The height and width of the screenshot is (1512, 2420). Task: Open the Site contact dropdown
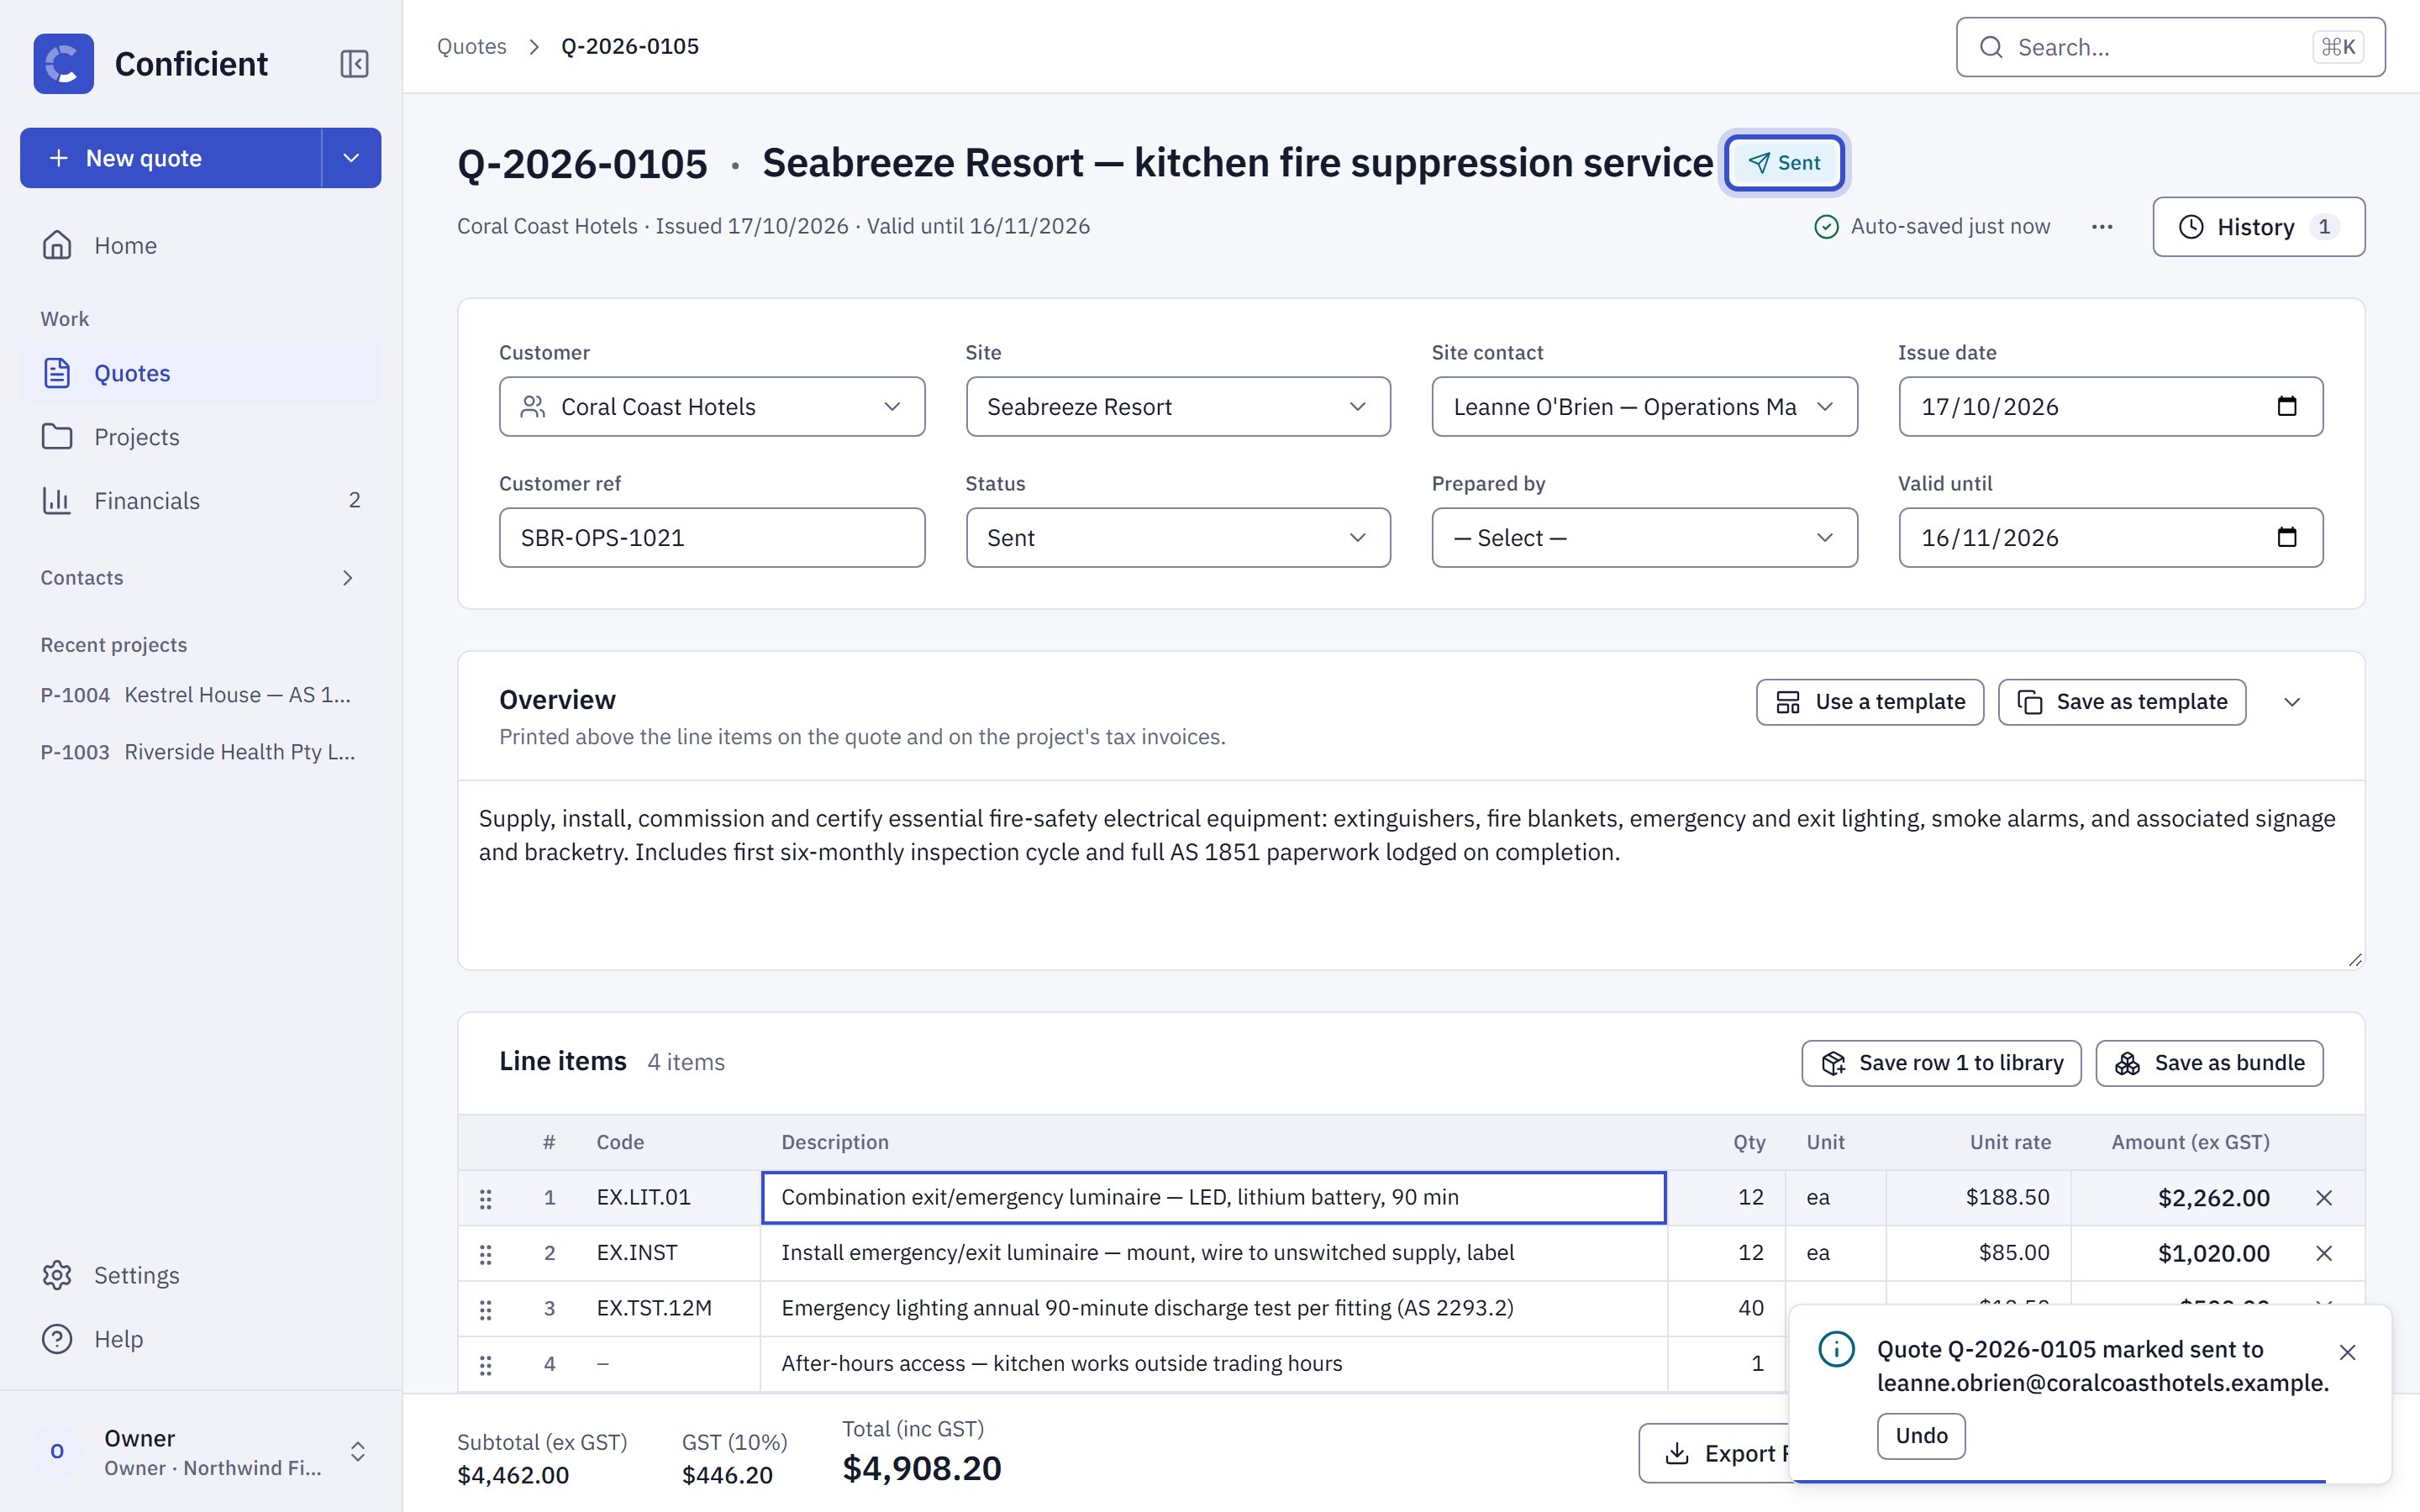pos(1644,407)
